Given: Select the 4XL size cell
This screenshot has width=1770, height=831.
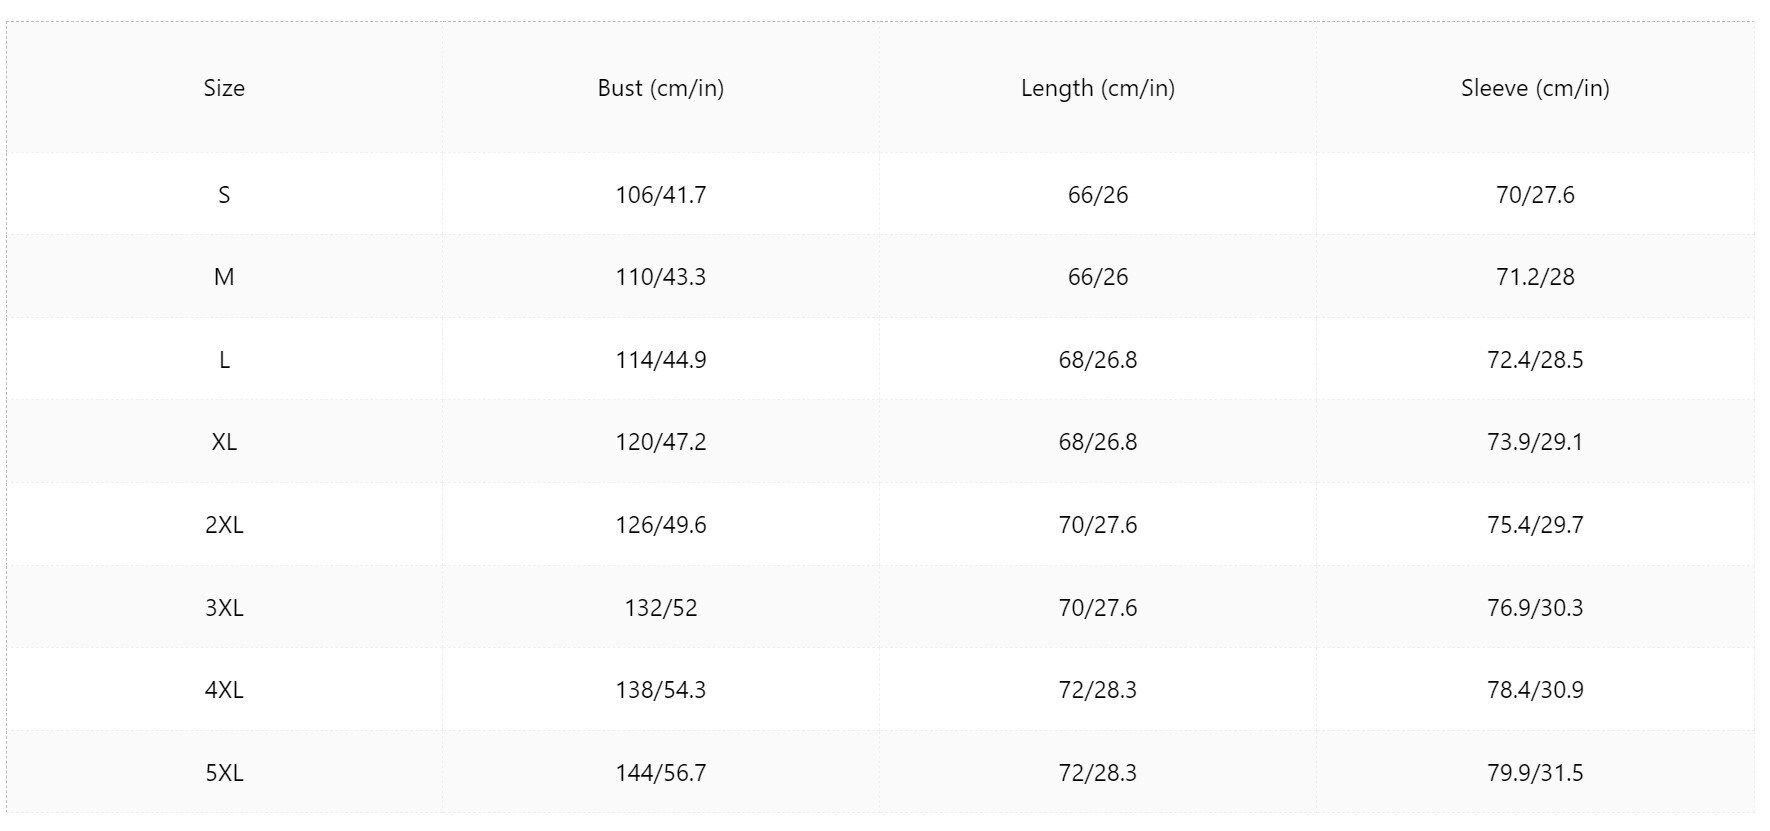Looking at the screenshot, I should (224, 690).
